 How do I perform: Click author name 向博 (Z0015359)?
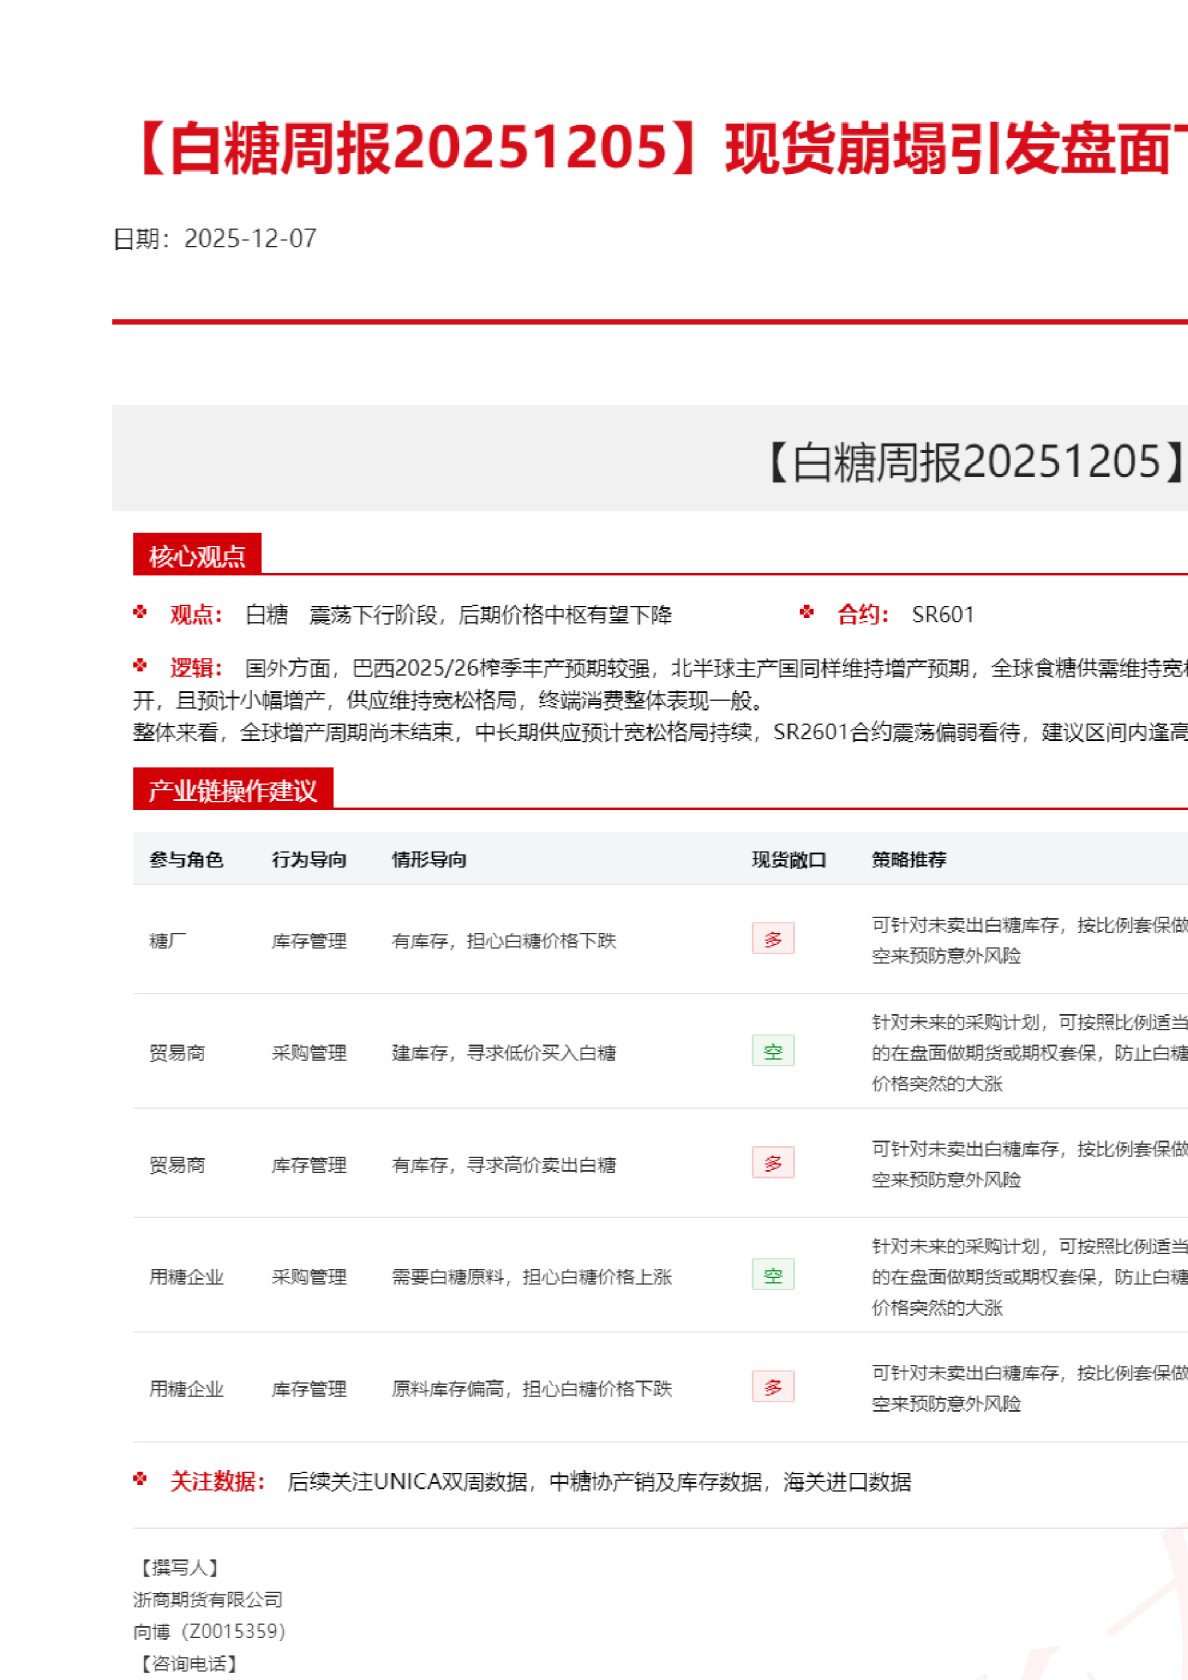click(x=209, y=1631)
